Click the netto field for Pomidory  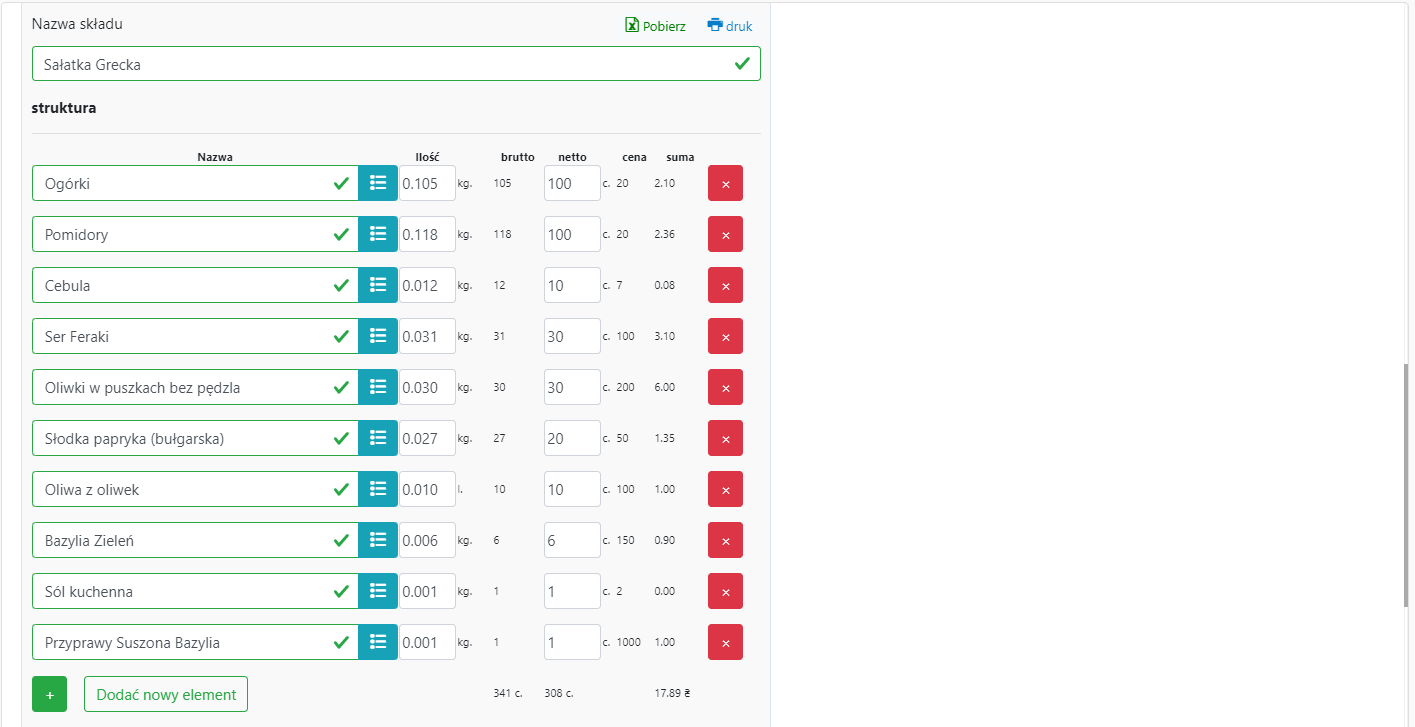tap(572, 234)
